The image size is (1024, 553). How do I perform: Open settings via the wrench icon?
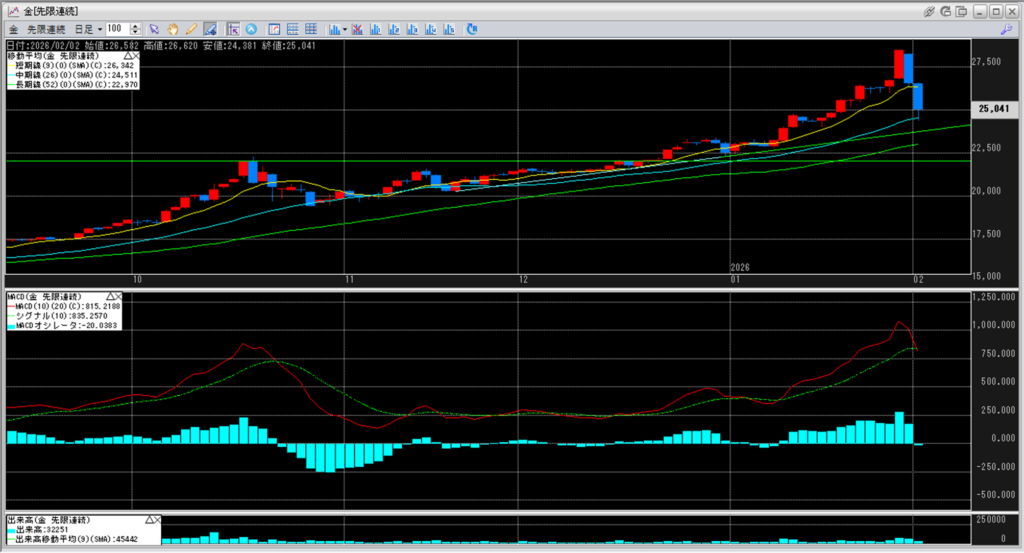coord(1006,30)
